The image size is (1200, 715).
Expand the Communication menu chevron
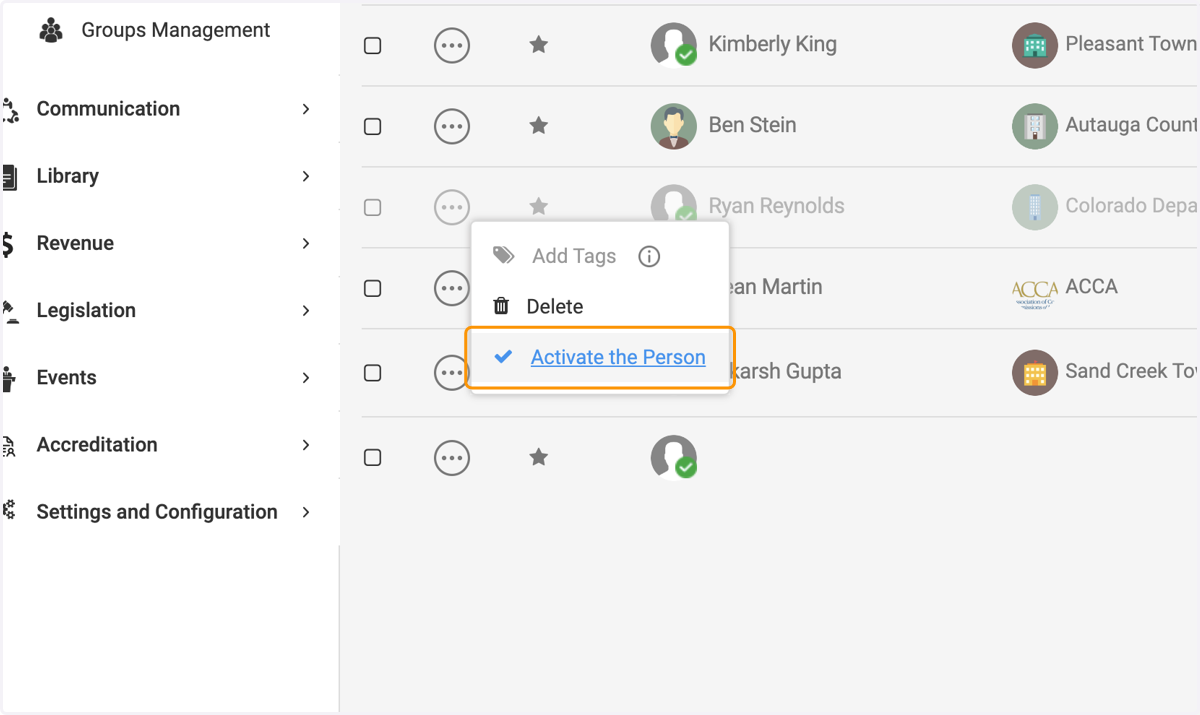click(x=306, y=109)
